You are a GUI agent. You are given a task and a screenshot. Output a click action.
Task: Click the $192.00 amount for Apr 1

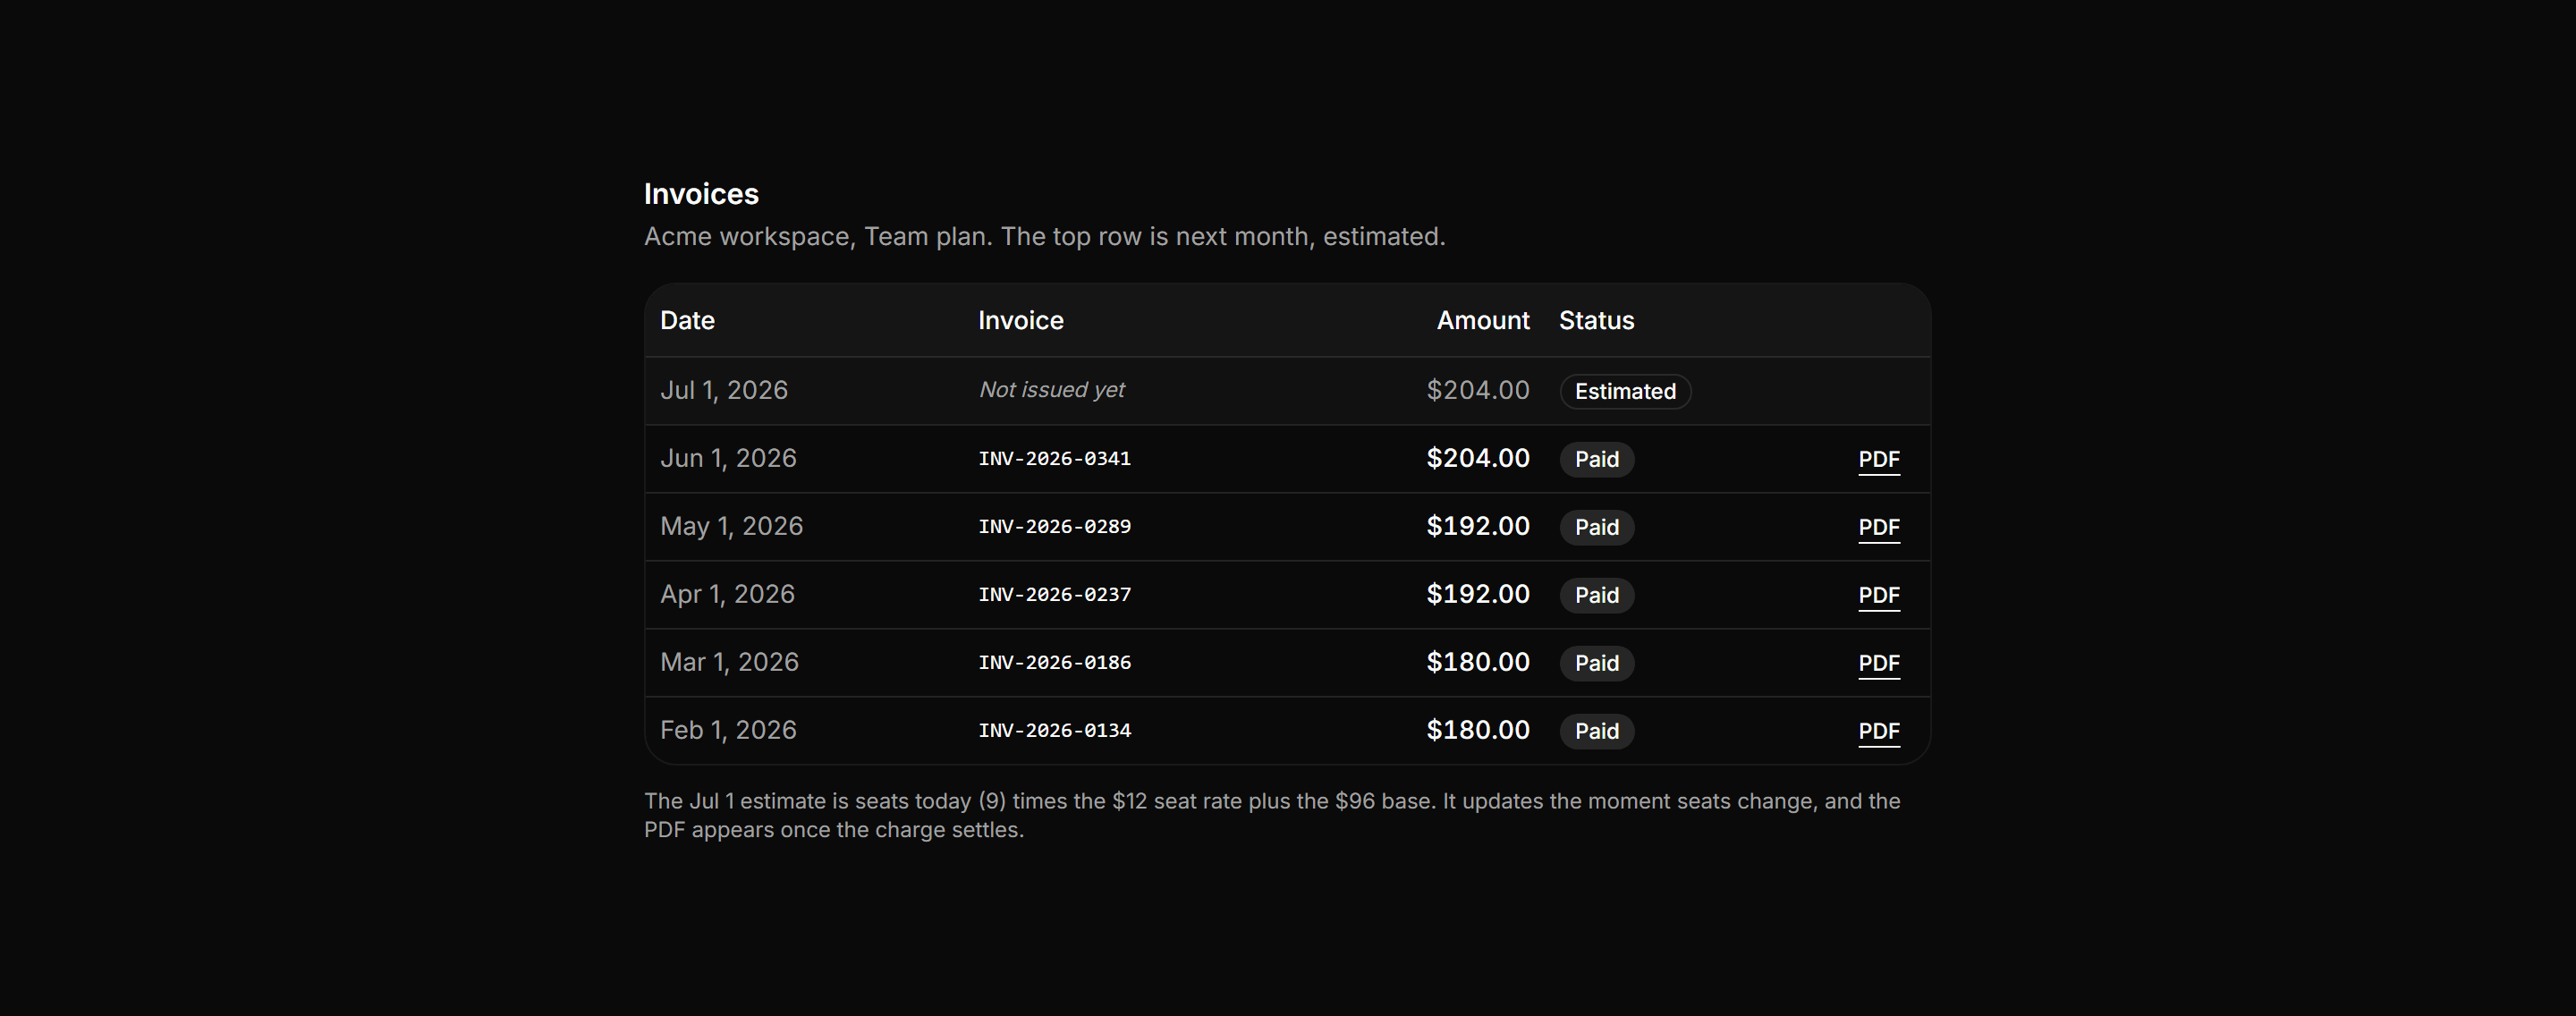pos(1478,594)
